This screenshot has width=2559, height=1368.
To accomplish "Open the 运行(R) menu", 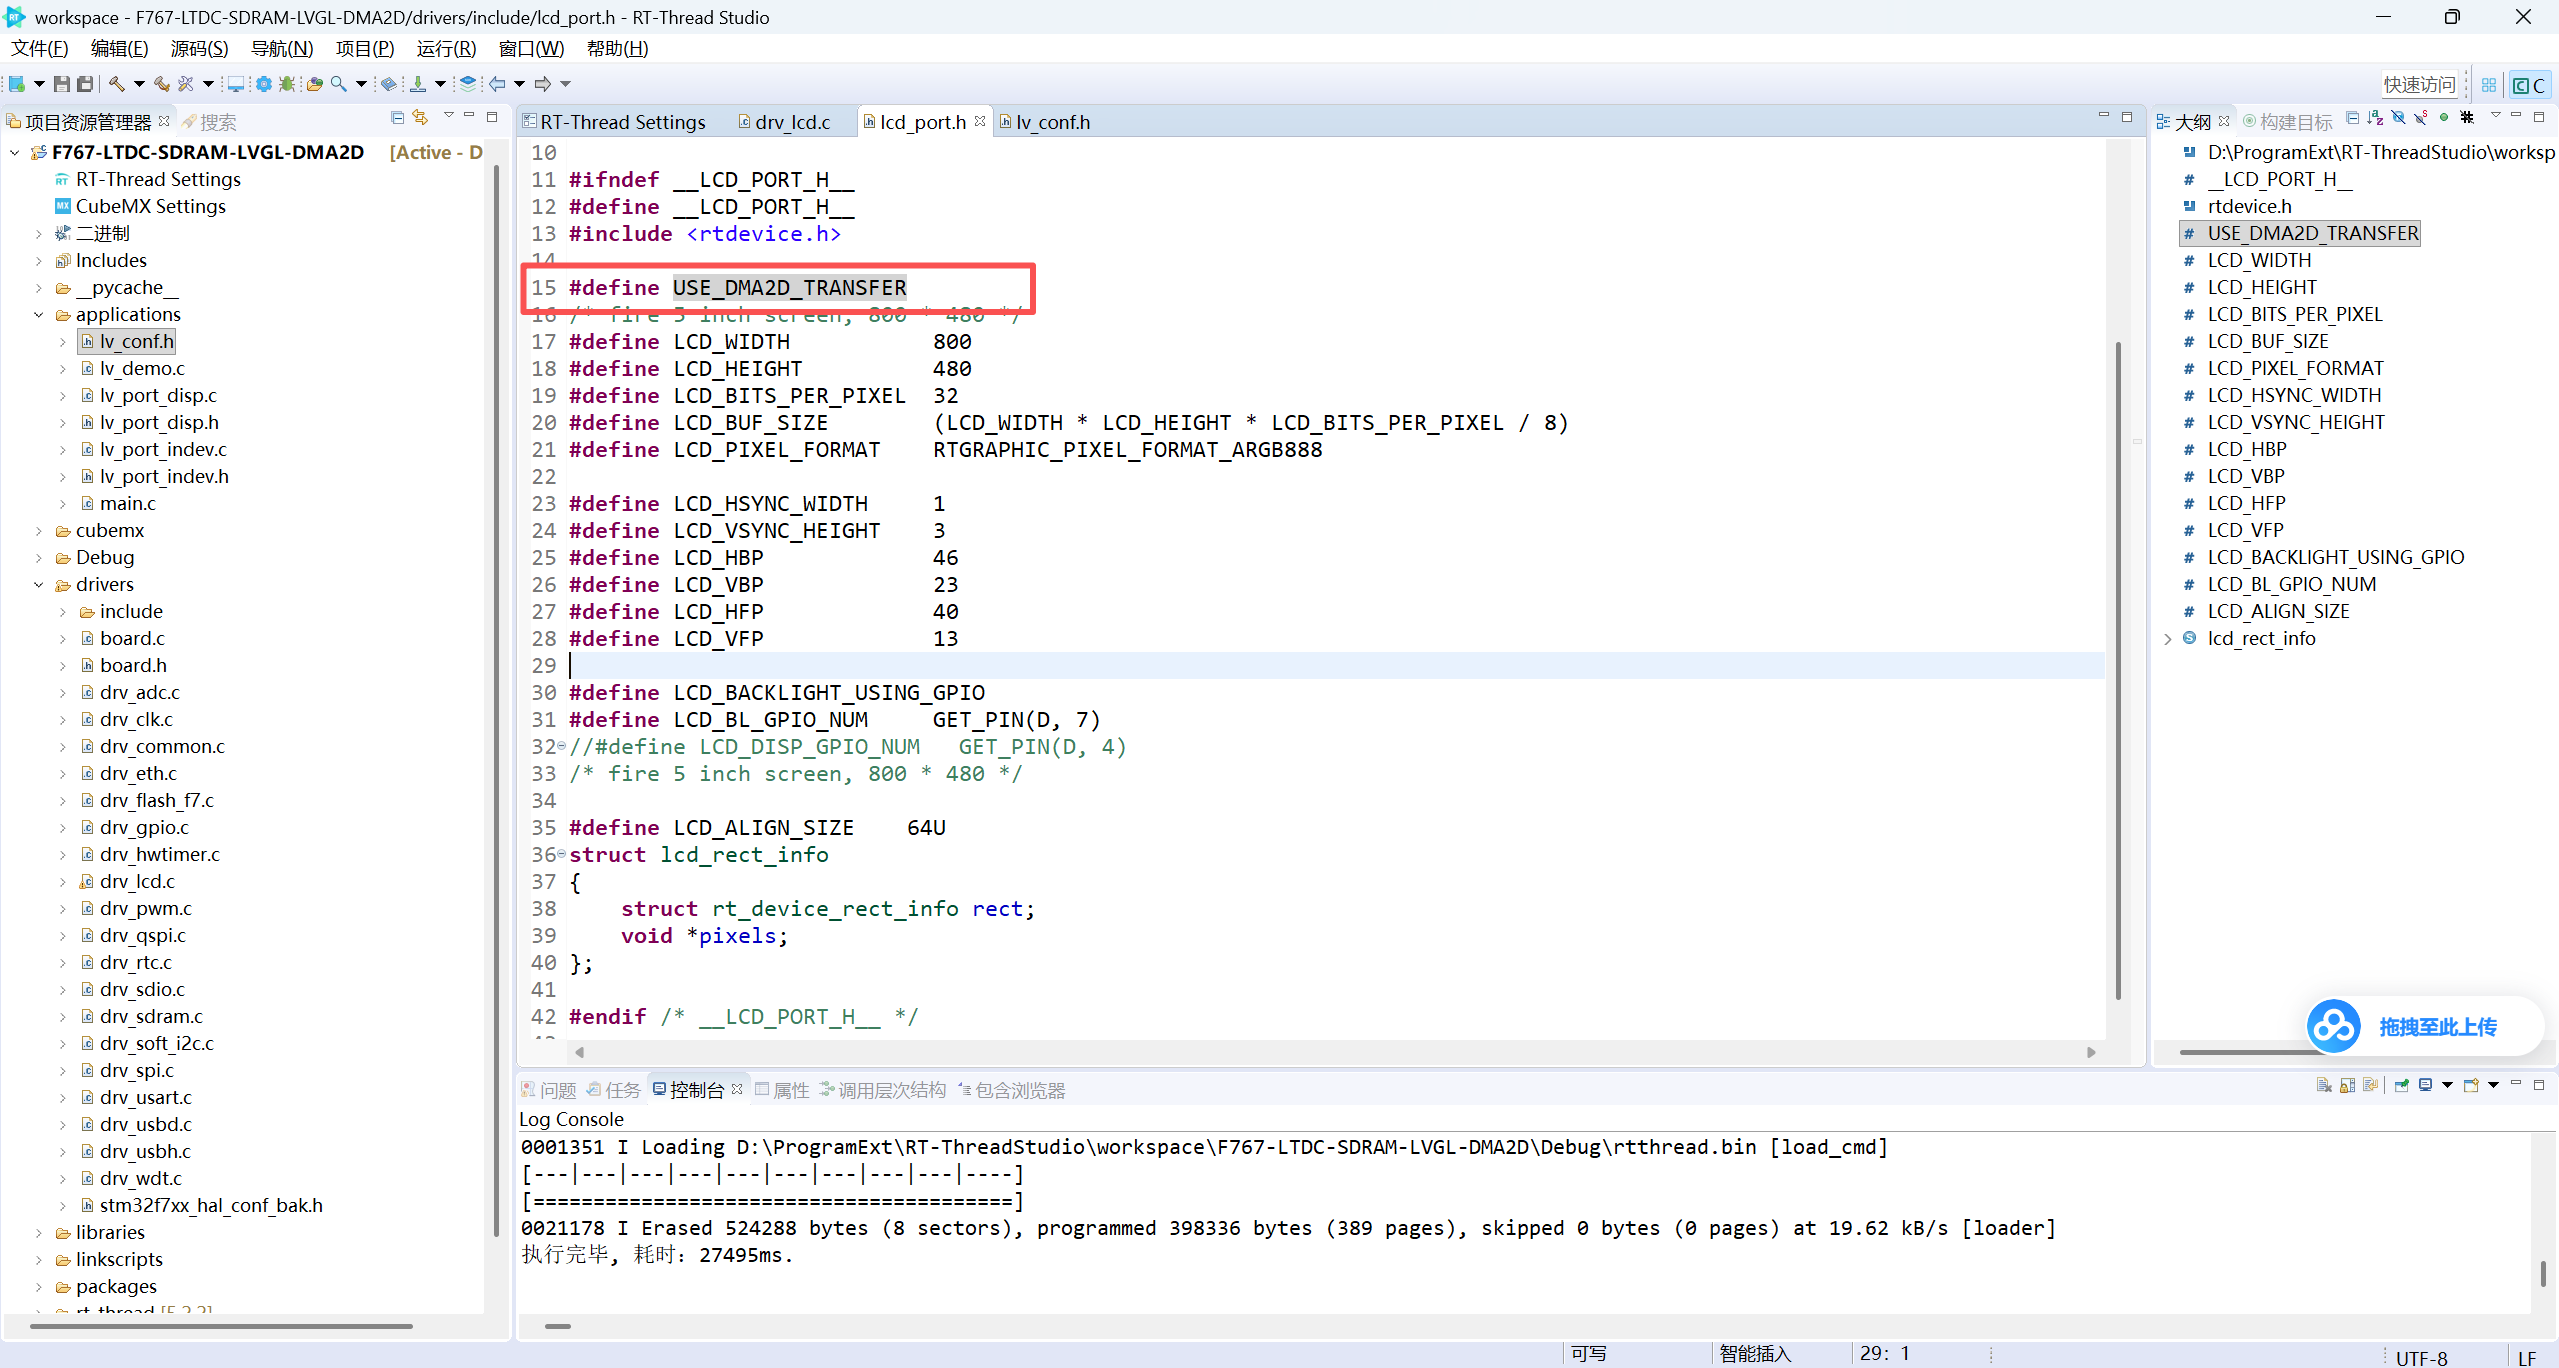I will (446, 48).
